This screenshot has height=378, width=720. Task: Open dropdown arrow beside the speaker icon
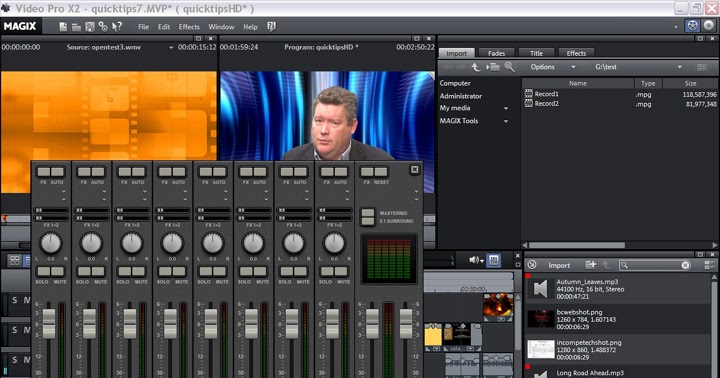tap(481, 261)
